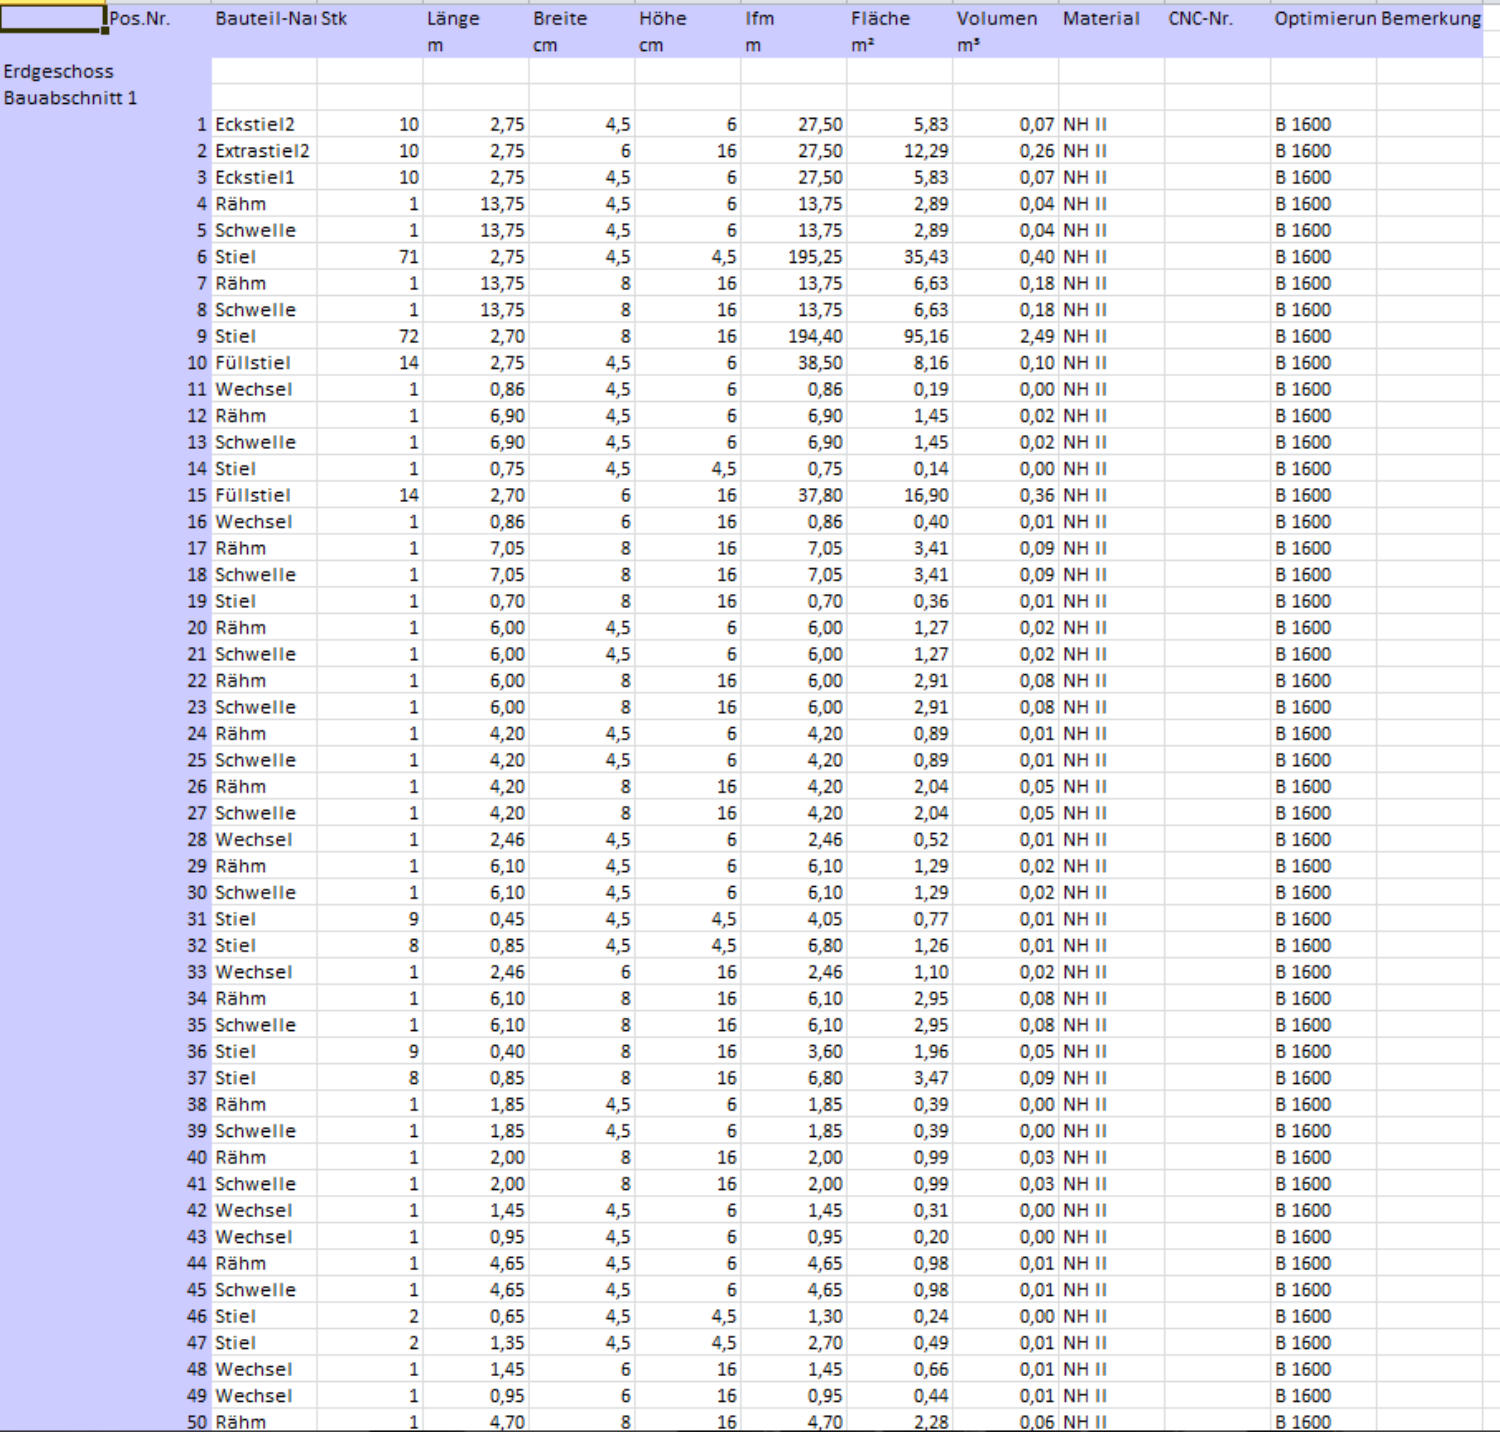
Task: Select the 'Breite' header cell
Action: [582, 18]
